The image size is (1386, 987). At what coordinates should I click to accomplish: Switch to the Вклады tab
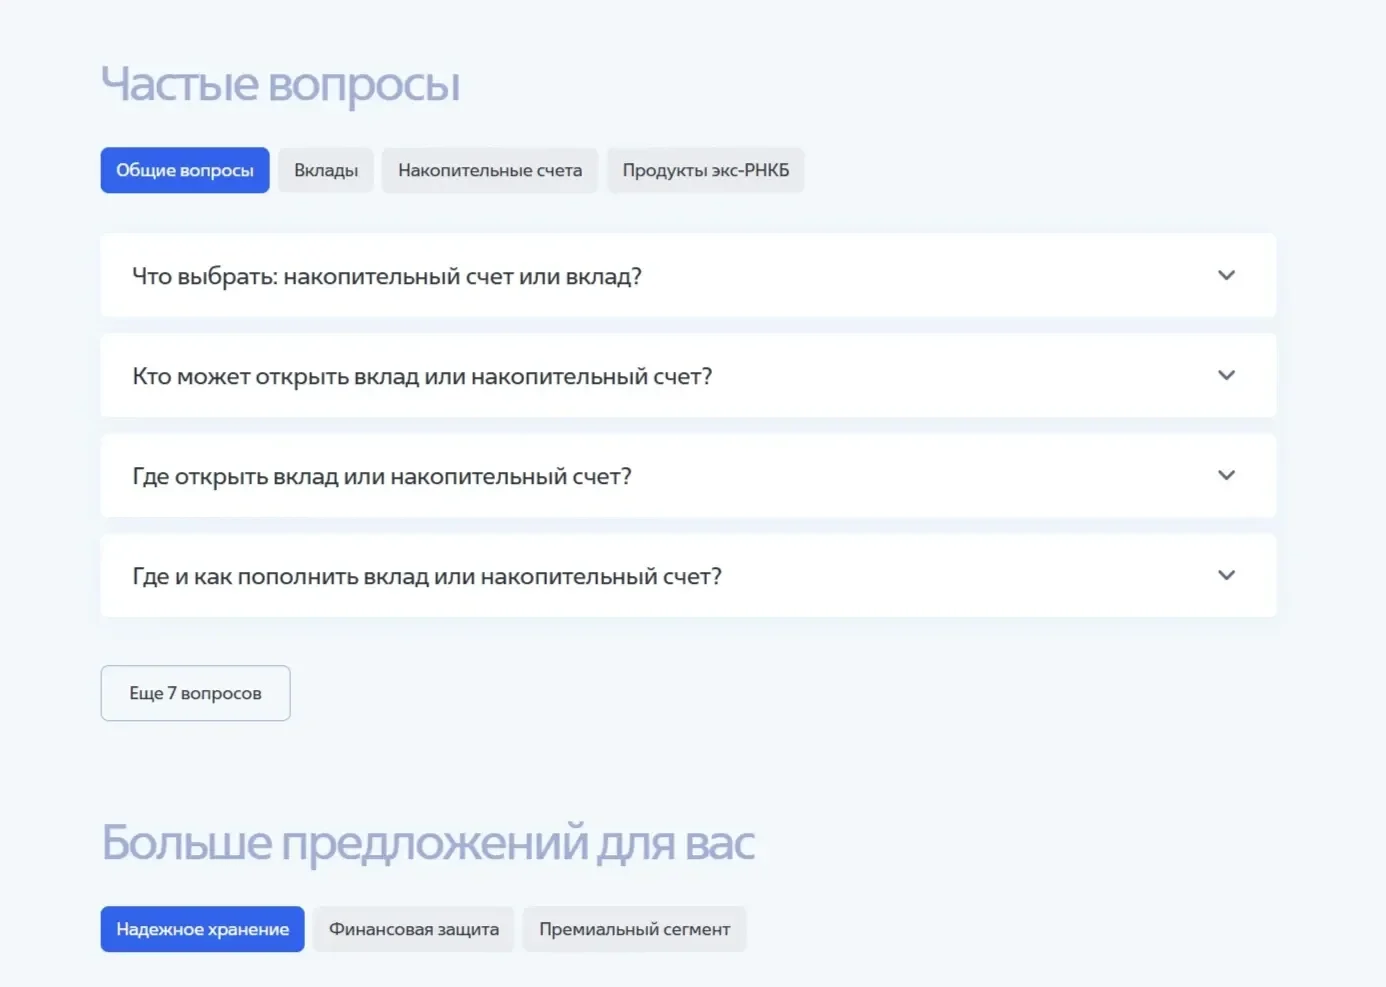[x=326, y=170]
